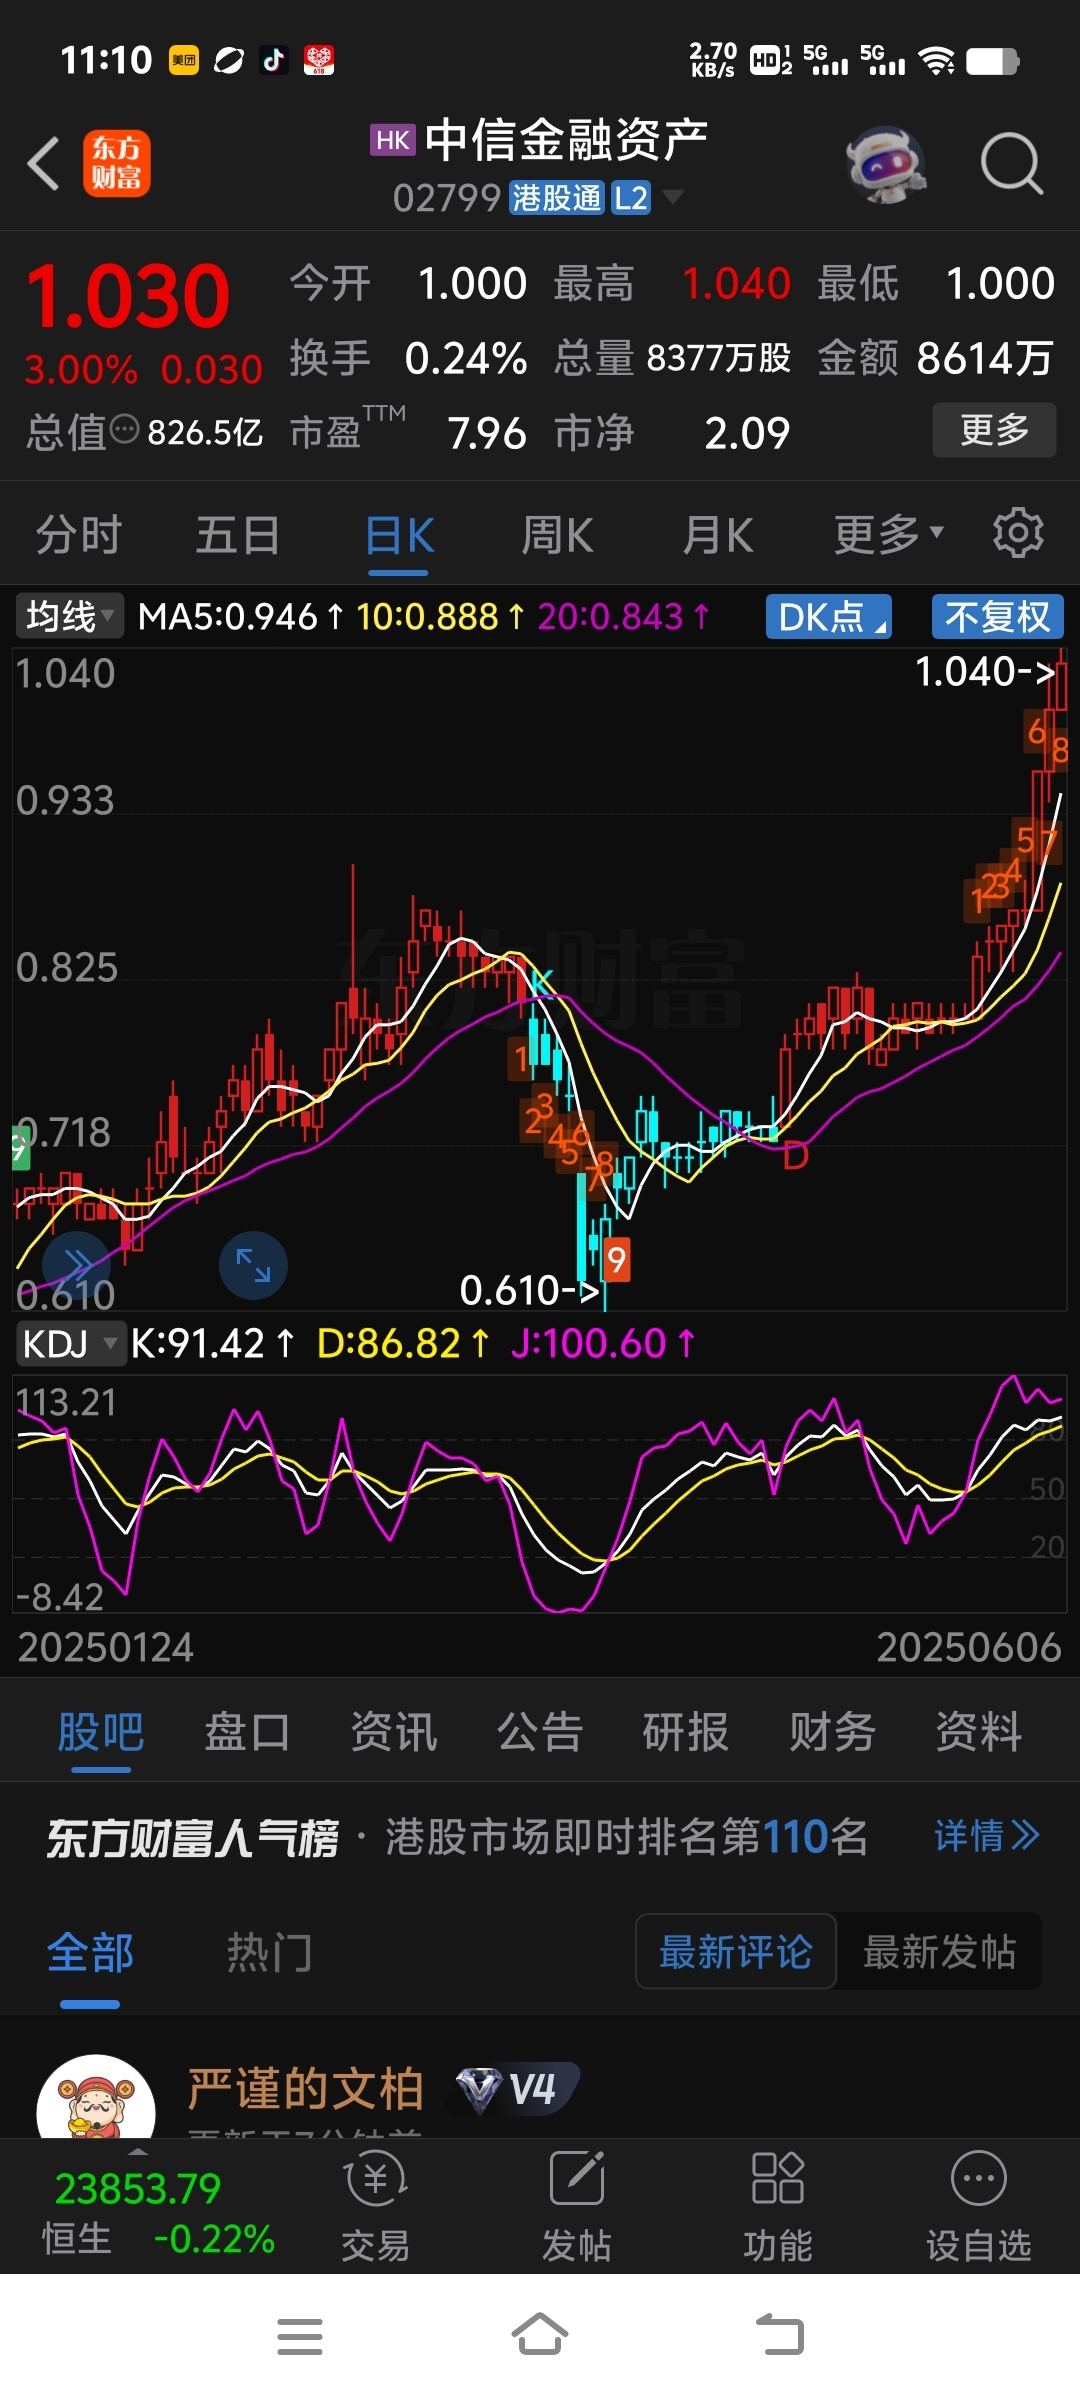Open the DK点 selector

coord(829,617)
